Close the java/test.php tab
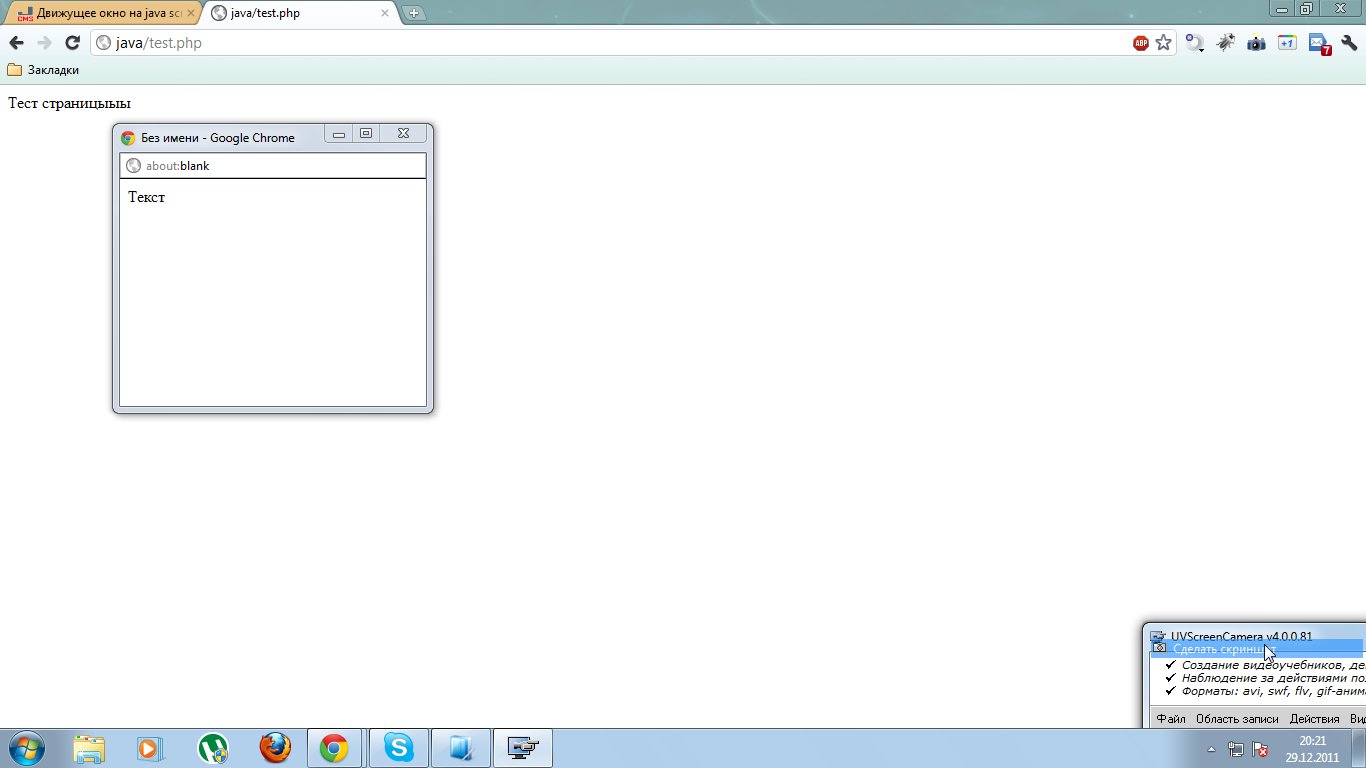Viewport: 1366px width, 768px height. click(x=385, y=13)
